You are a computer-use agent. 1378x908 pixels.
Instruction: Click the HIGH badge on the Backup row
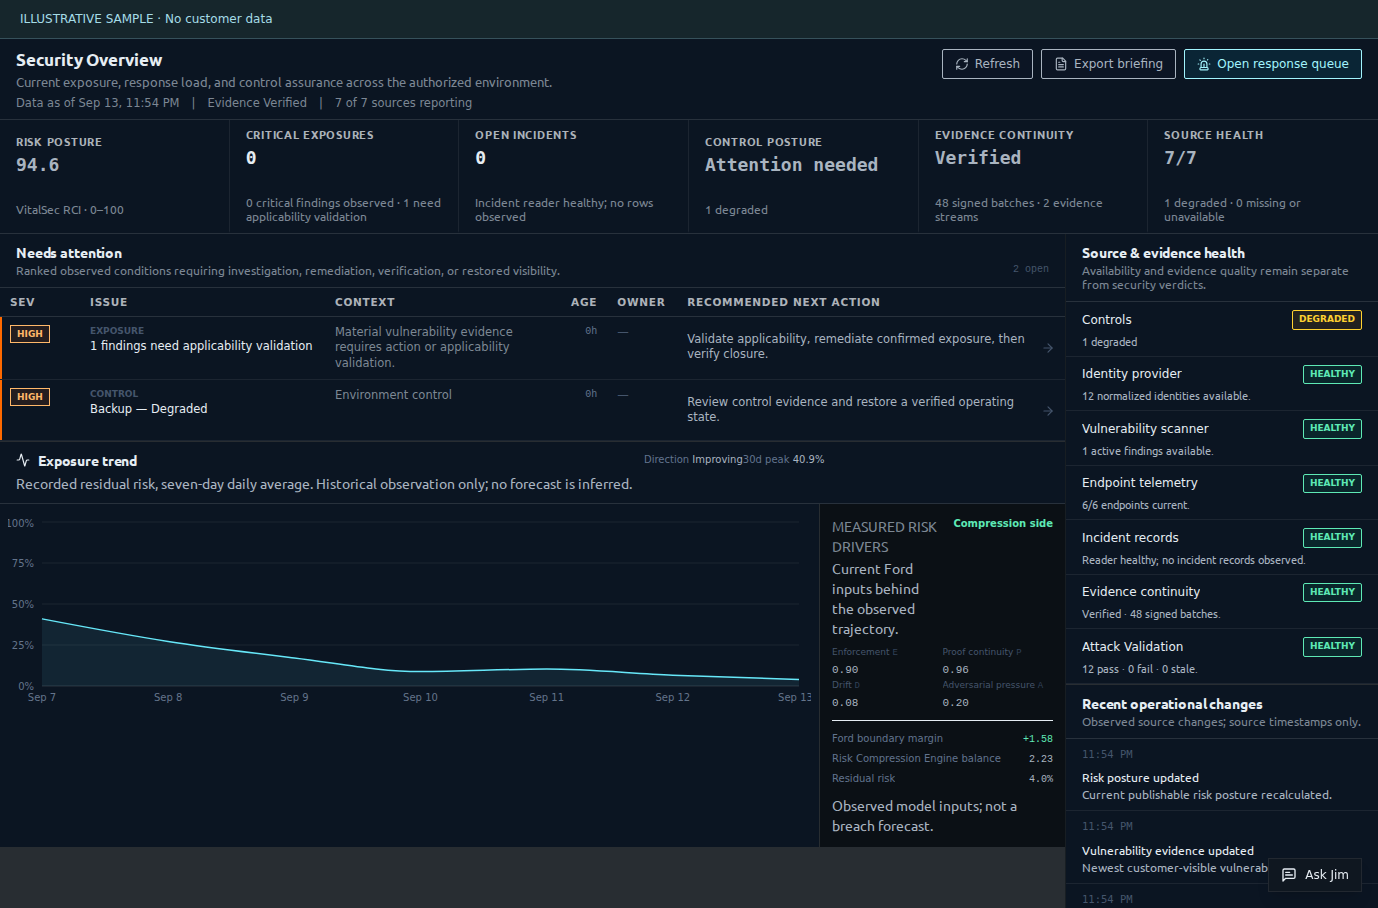[30, 397]
